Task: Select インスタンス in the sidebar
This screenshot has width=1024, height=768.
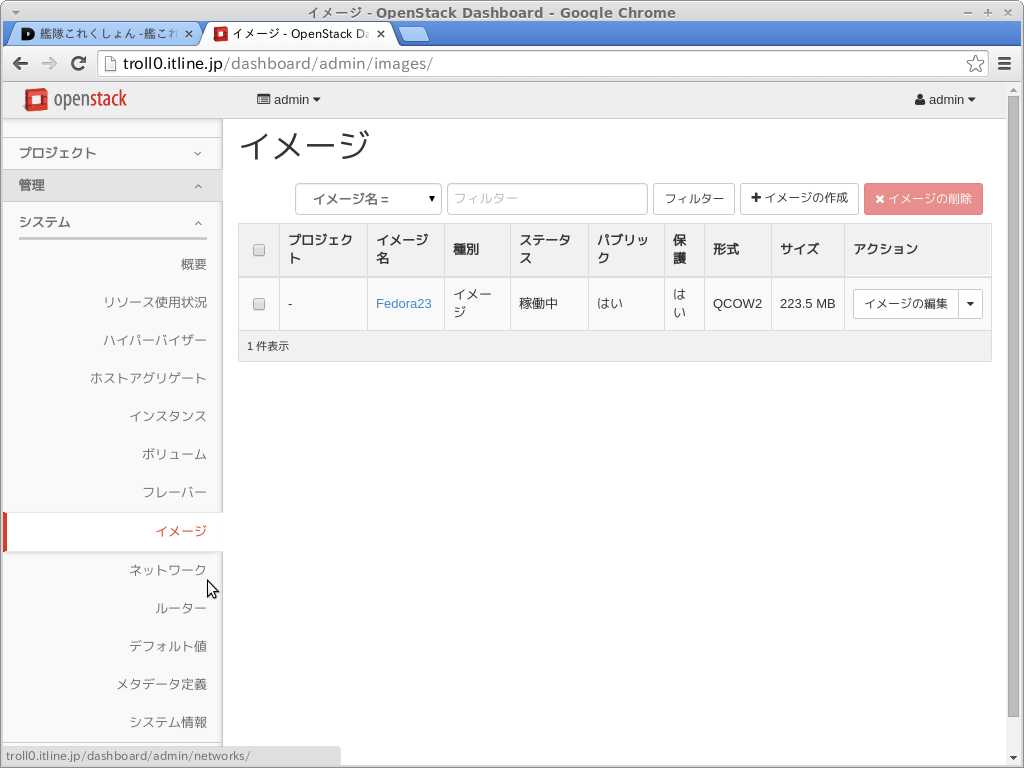Action: [x=167, y=416]
